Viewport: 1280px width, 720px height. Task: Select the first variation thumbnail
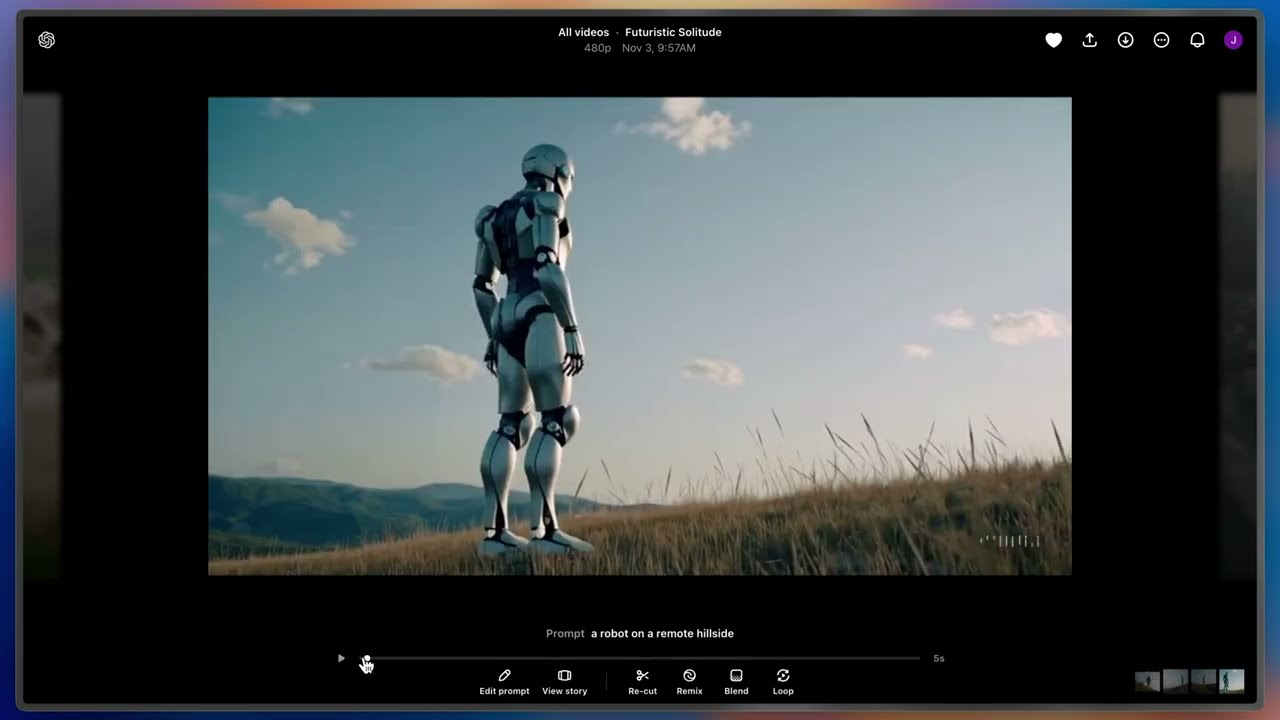1147,681
